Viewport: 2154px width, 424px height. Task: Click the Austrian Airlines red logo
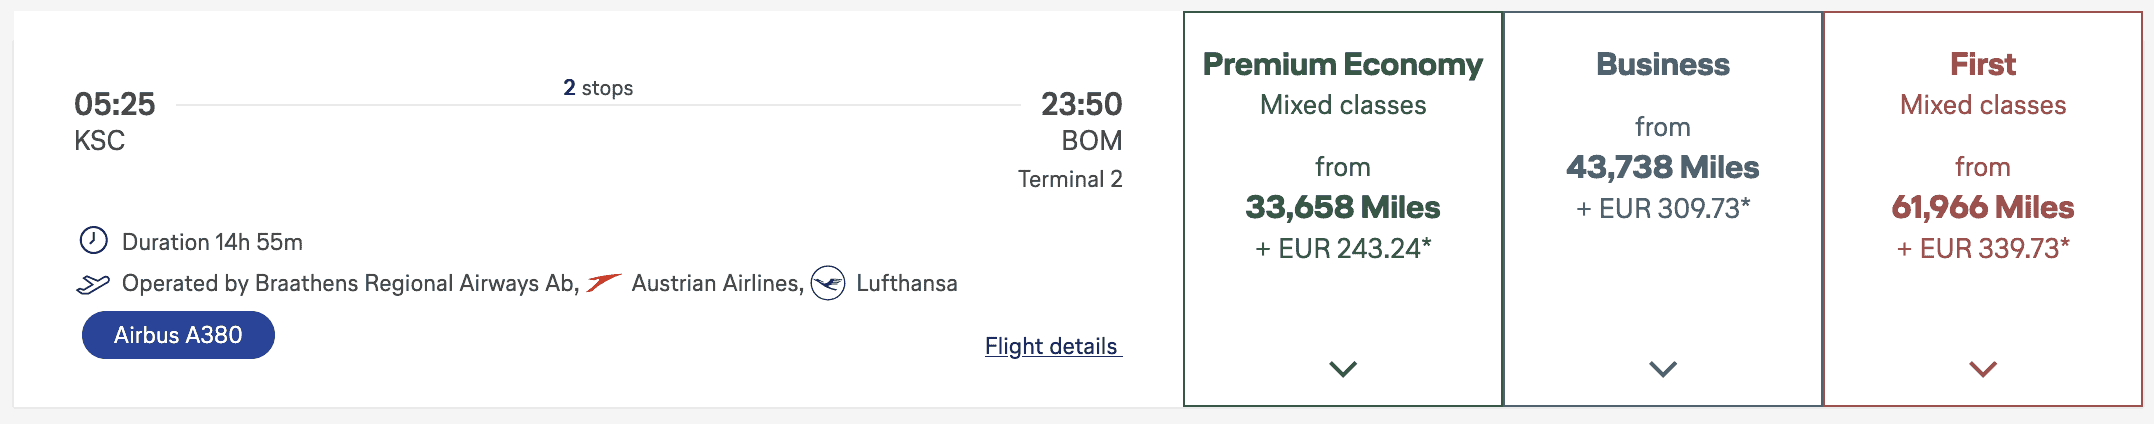click(604, 283)
